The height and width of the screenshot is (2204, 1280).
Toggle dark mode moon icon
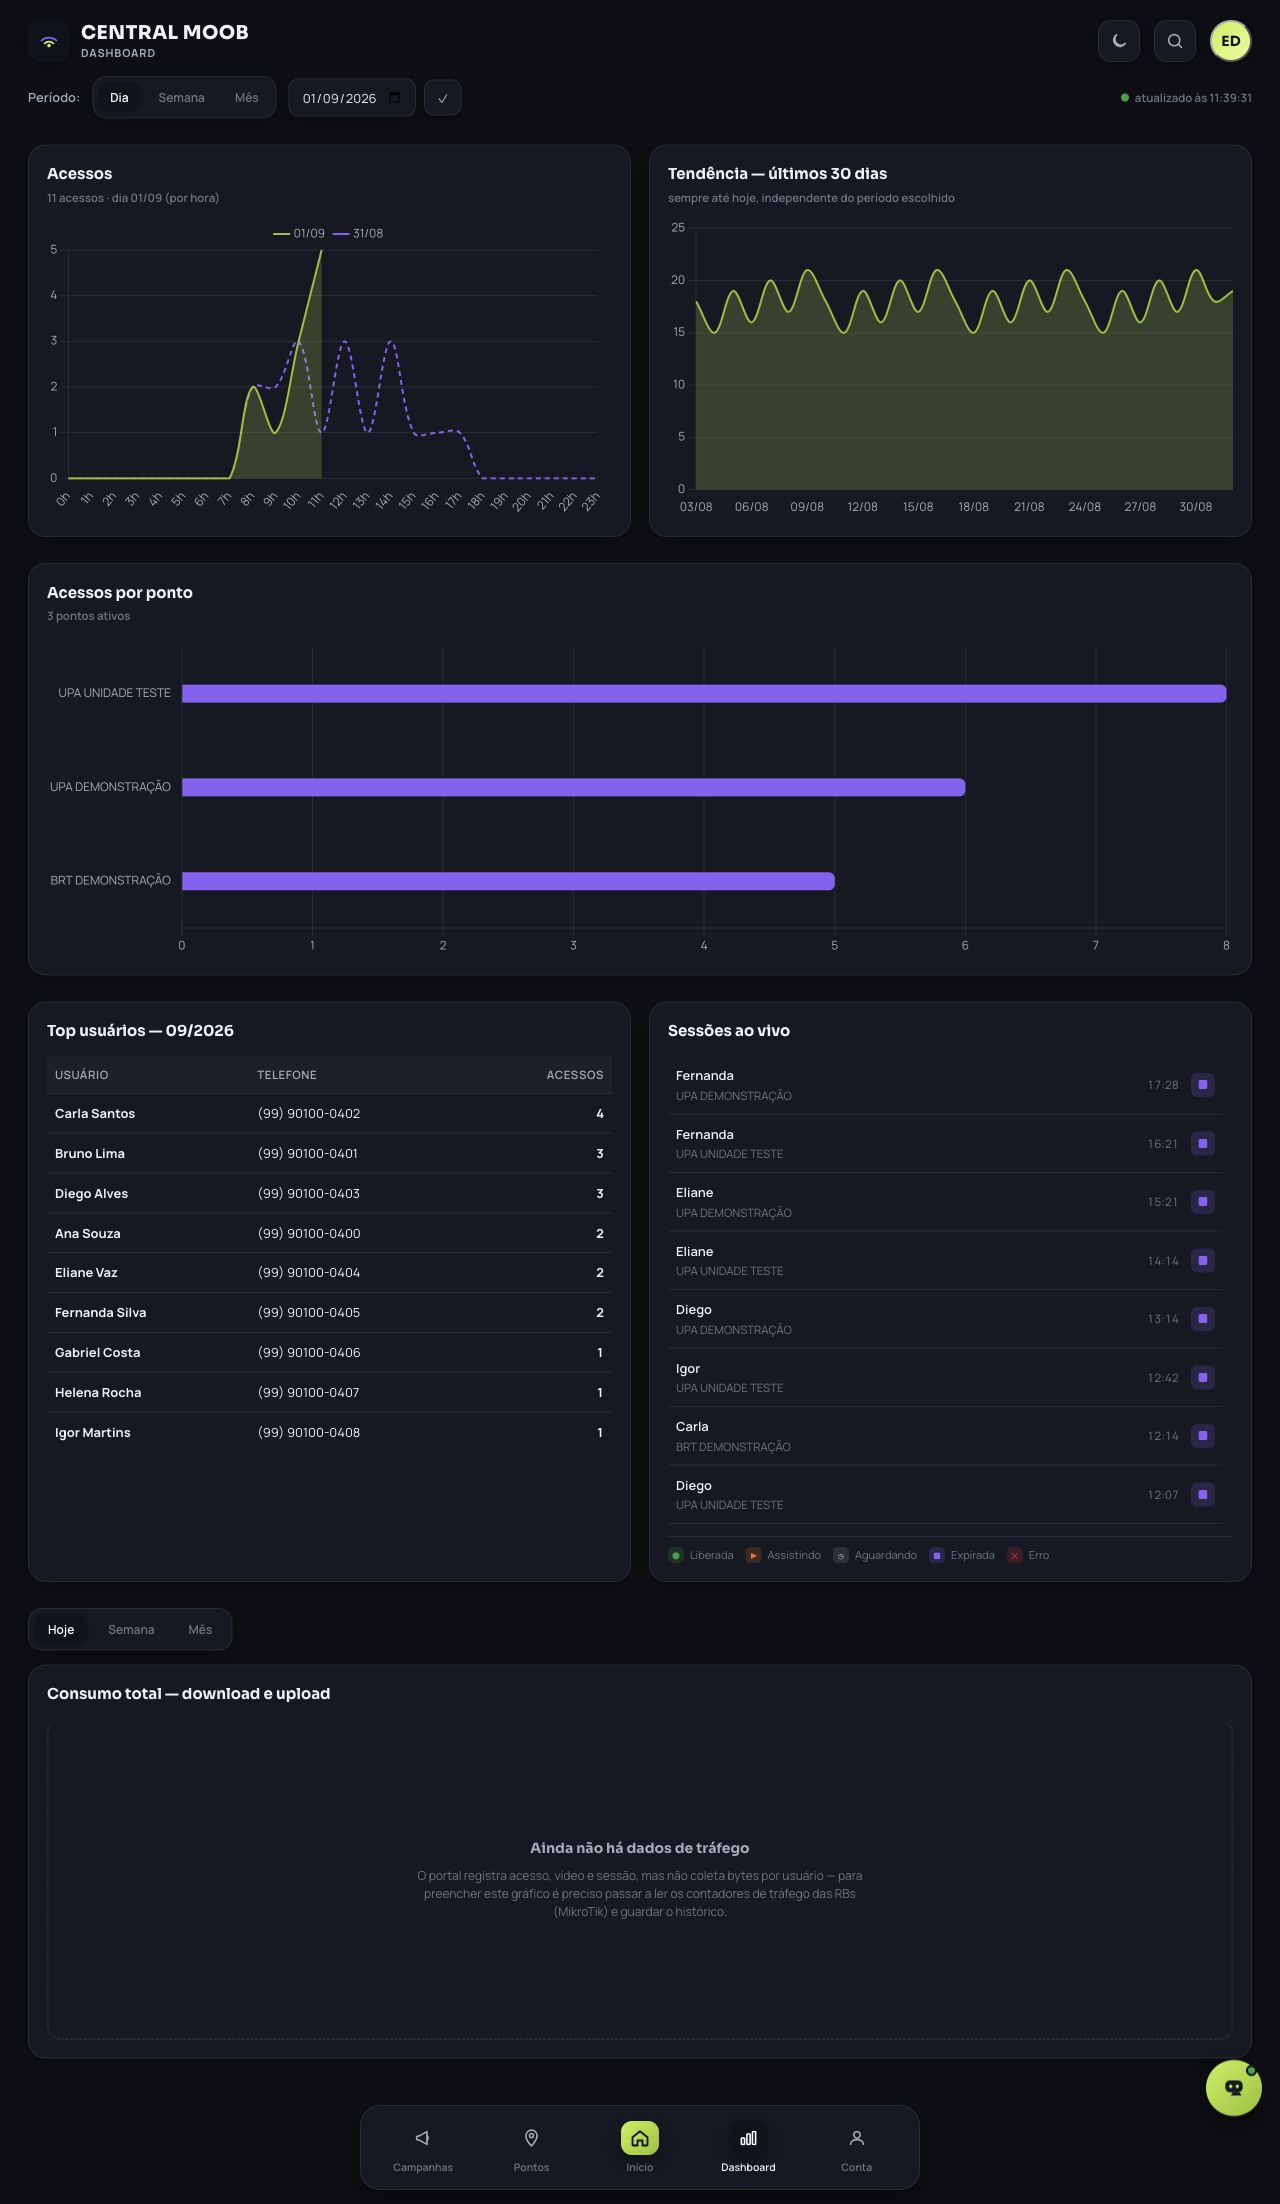(1119, 41)
